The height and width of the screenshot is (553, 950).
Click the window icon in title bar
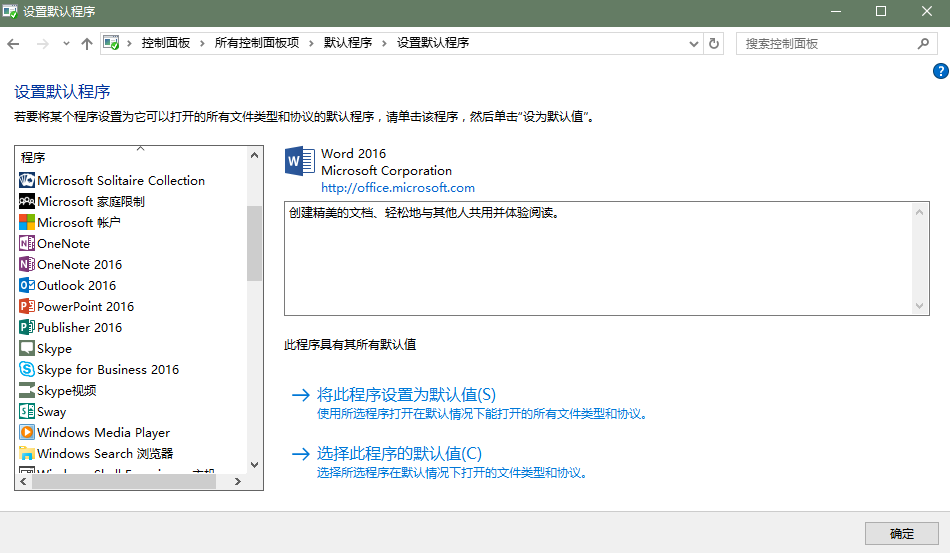(x=10, y=12)
